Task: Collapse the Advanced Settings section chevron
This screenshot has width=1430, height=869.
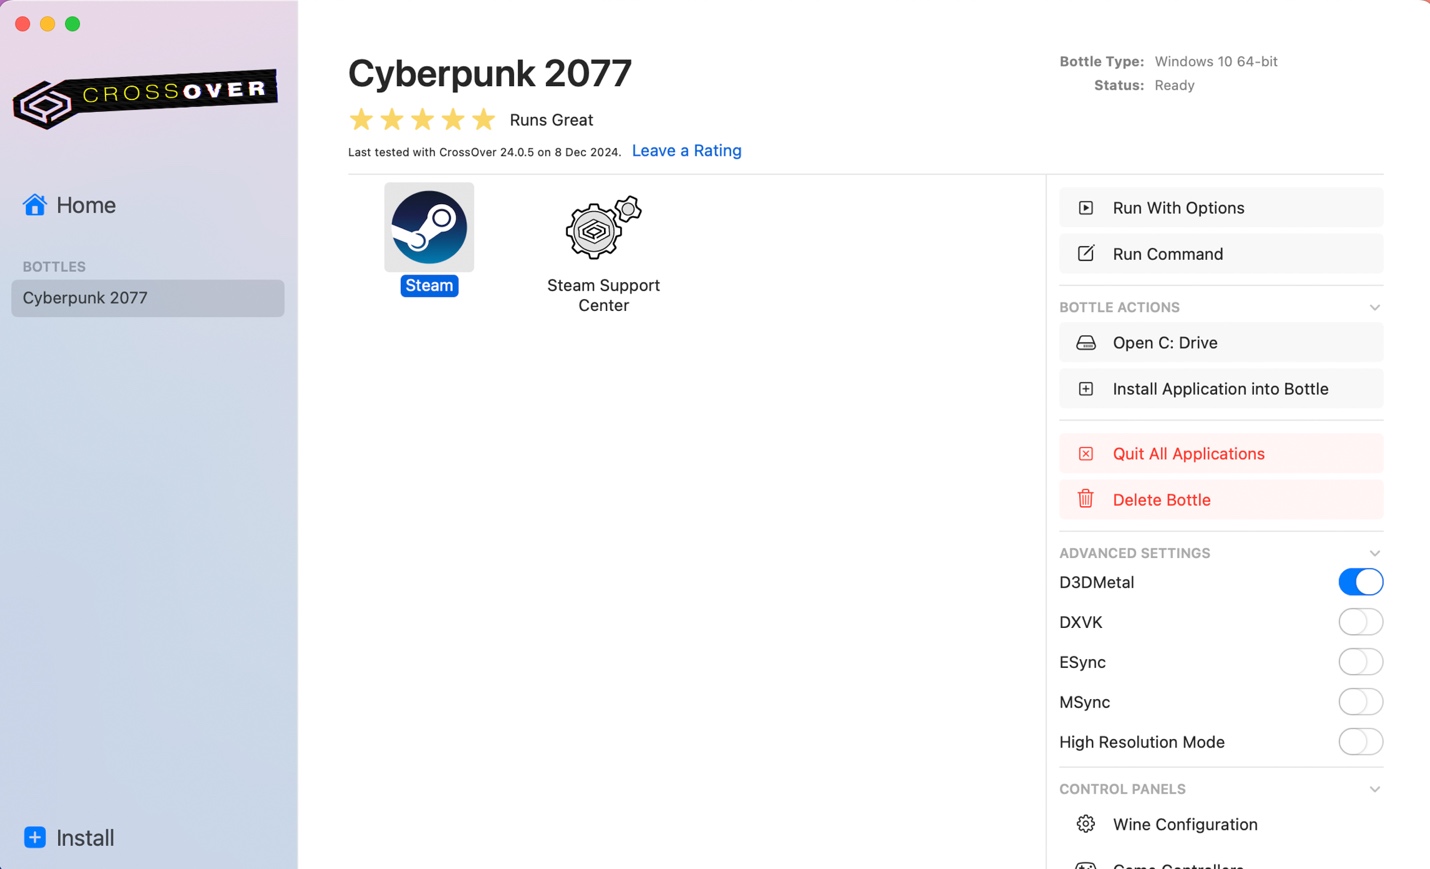Action: click(x=1375, y=554)
